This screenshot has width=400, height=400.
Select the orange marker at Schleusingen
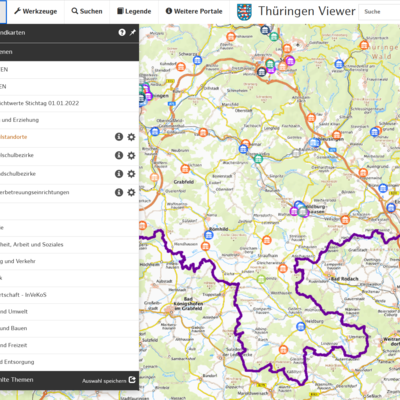[337, 135]
